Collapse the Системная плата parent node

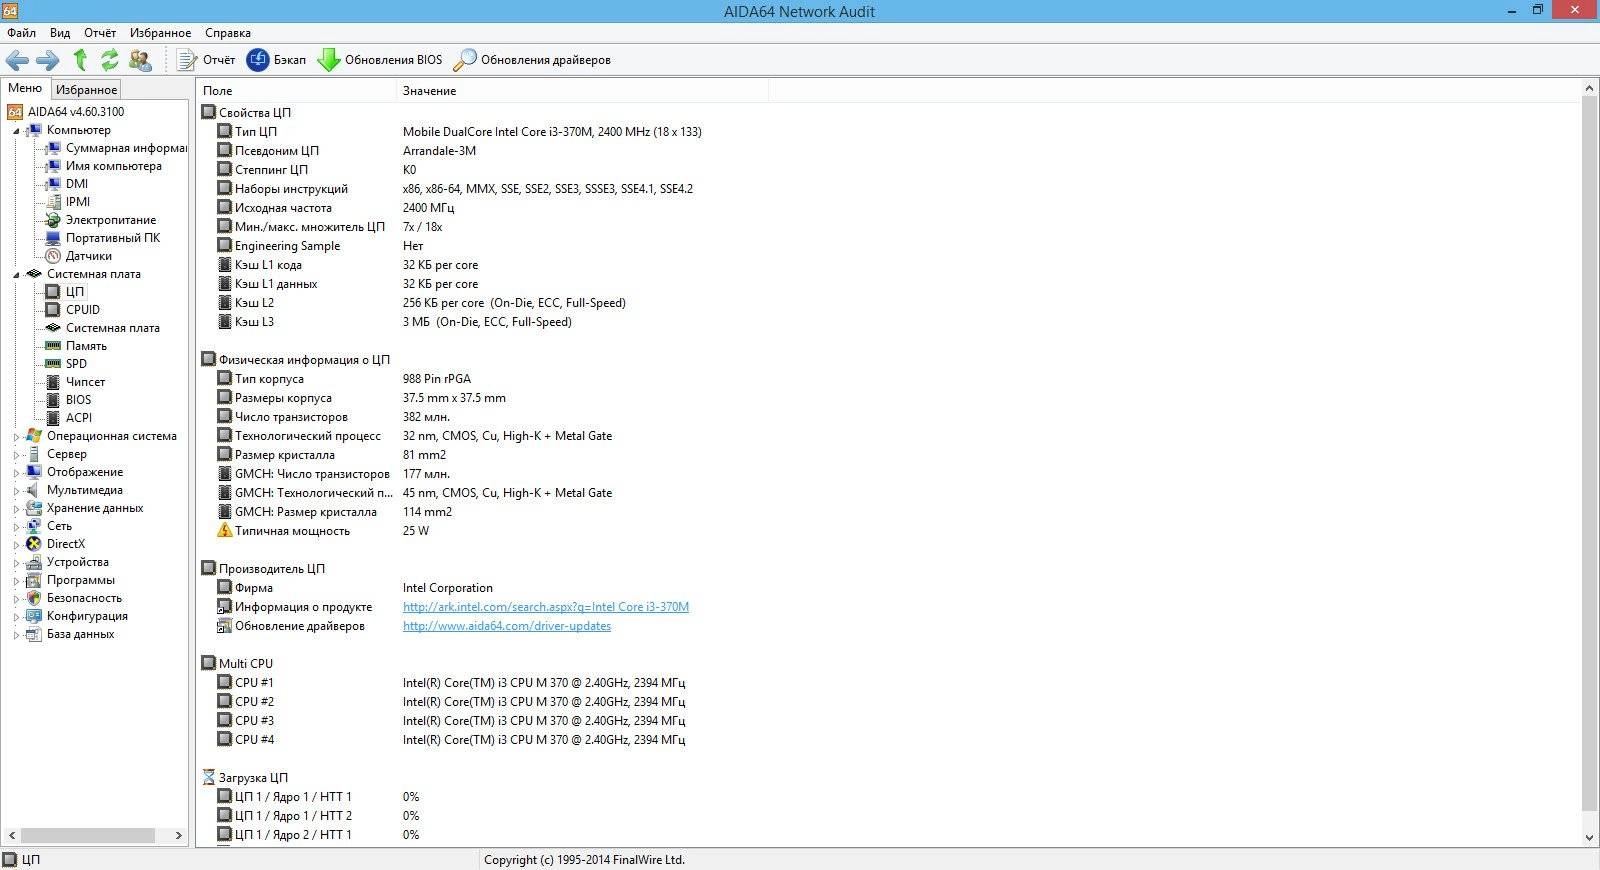[x=16, y=275]
